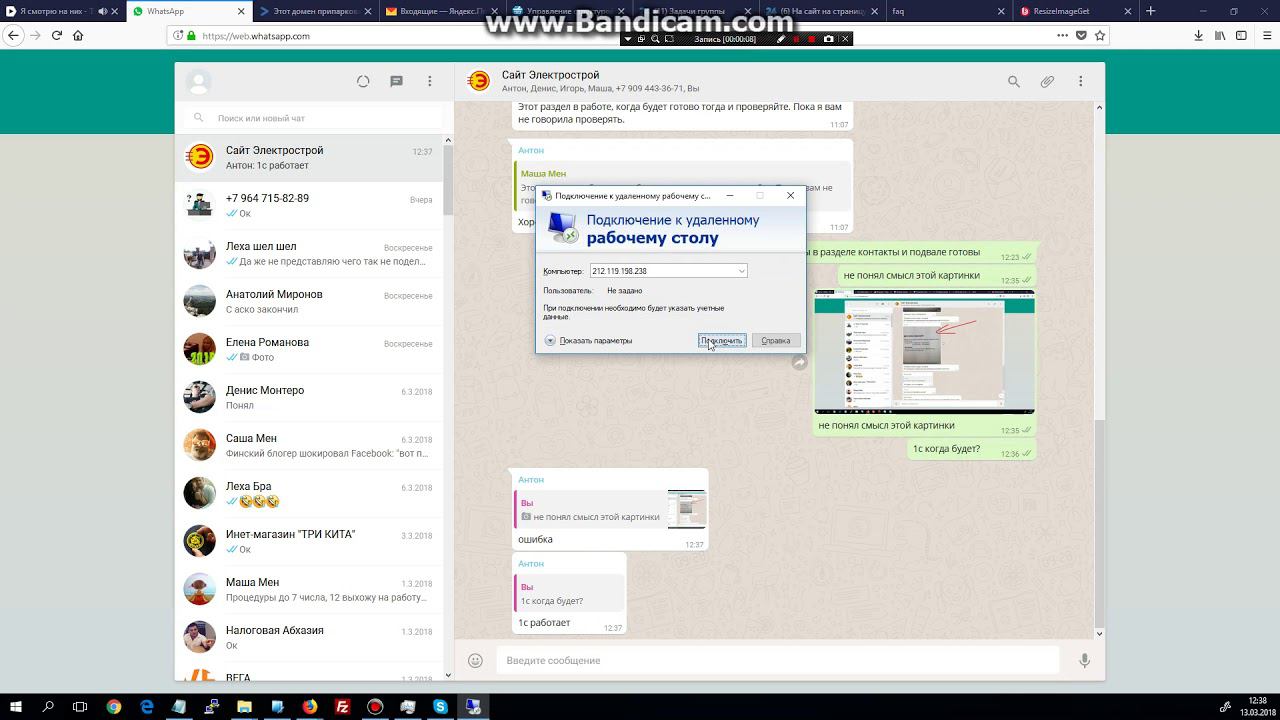Viewport: 1280px width, 720px height.
Task: Switch to Этот домен припаркован tab
Action: 316,11
